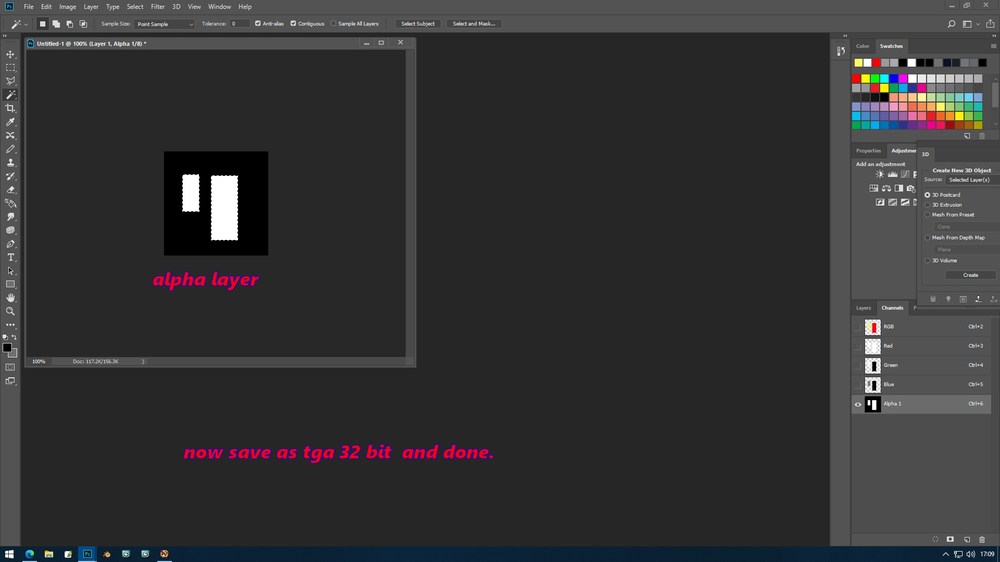Open the Source Selected Layer(s) dropdown
The height and width of the screenshot is (562, 1000).
(x=972, y=180)
